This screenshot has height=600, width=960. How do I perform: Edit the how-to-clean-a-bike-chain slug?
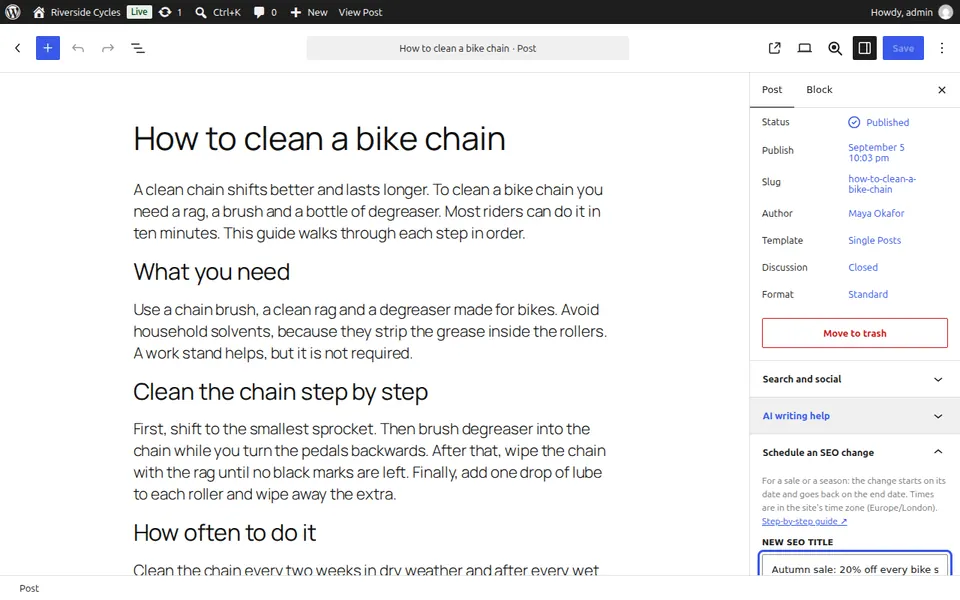(882, 184)
